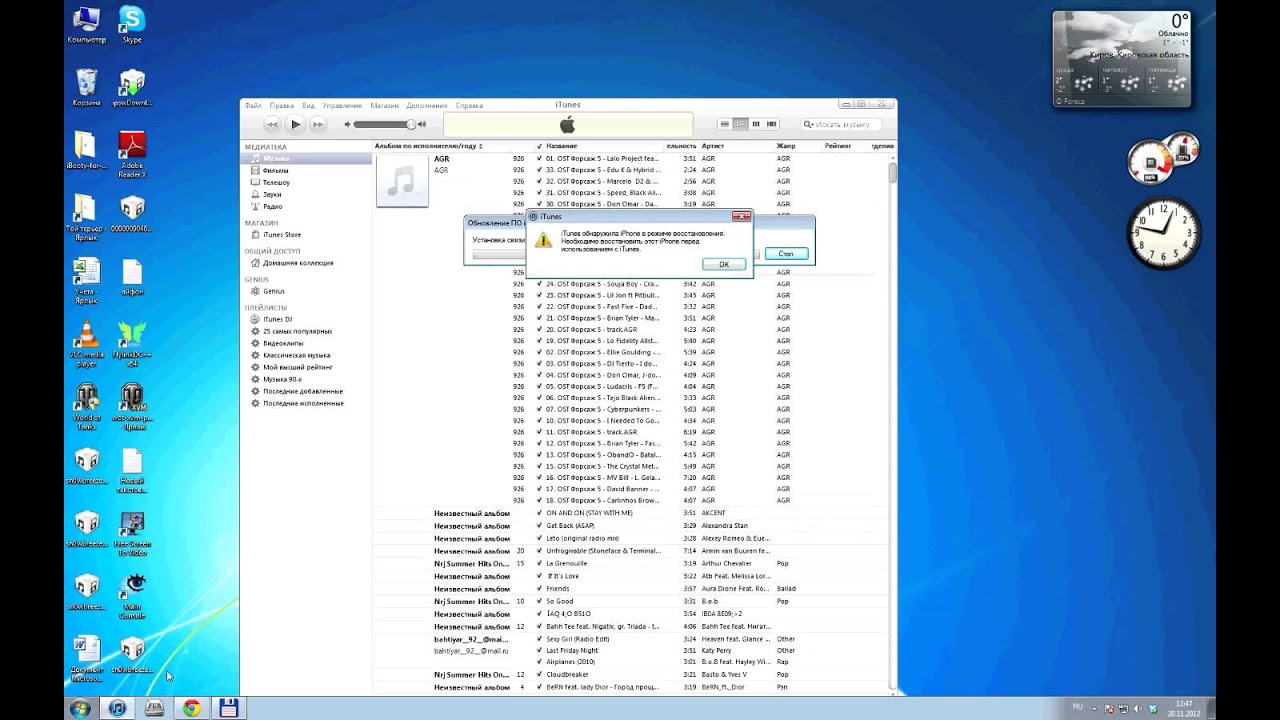Screen dimensions: 1280x720
Task: Open the VLC media player desktop shortcut
Action: click(87, 345)
